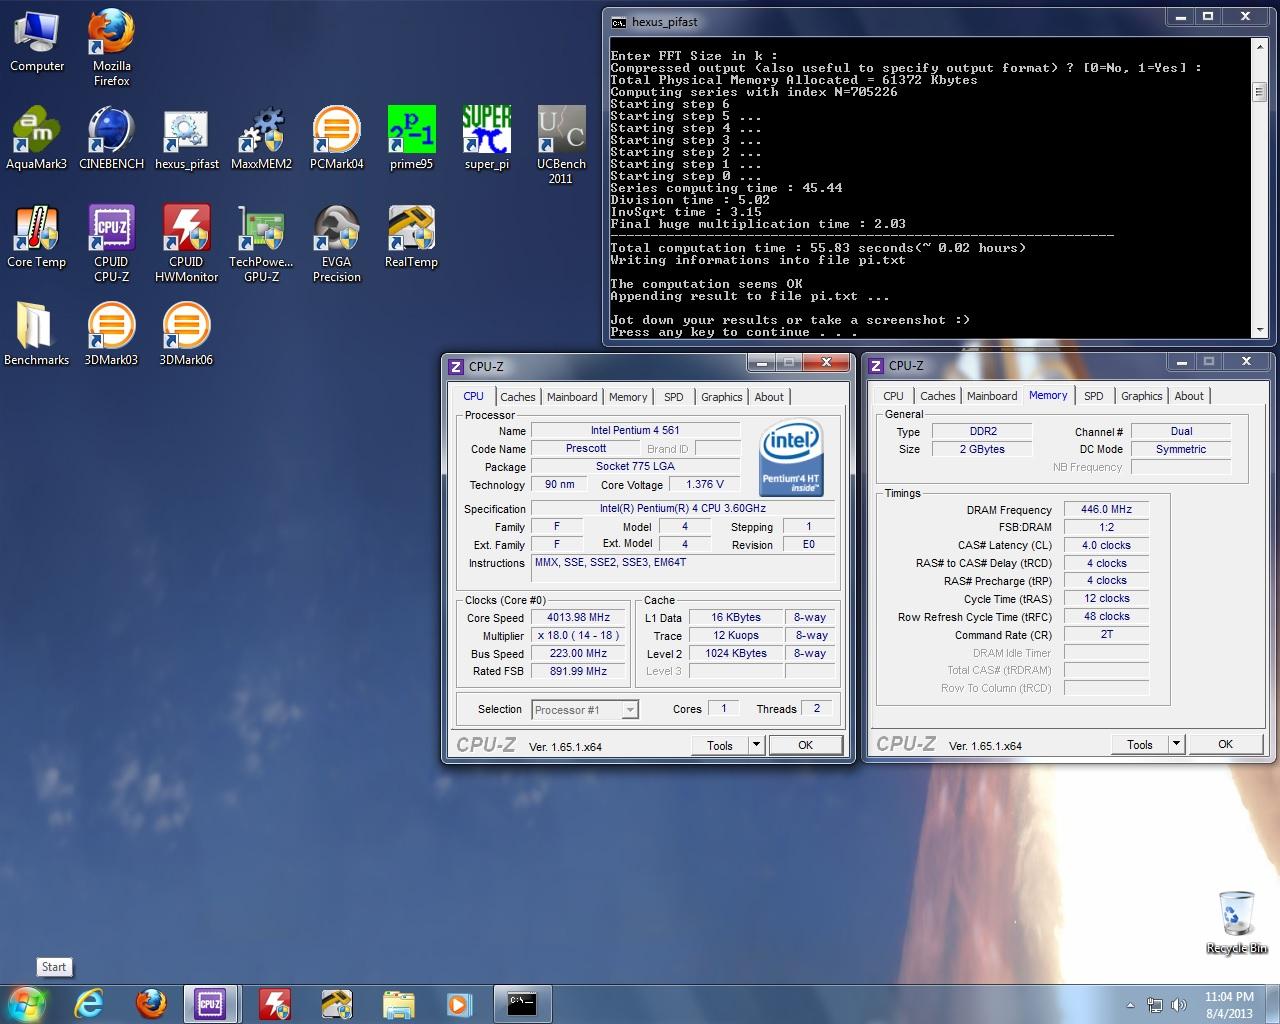Open the About tab in left CPU-Z window

point(769,397)
